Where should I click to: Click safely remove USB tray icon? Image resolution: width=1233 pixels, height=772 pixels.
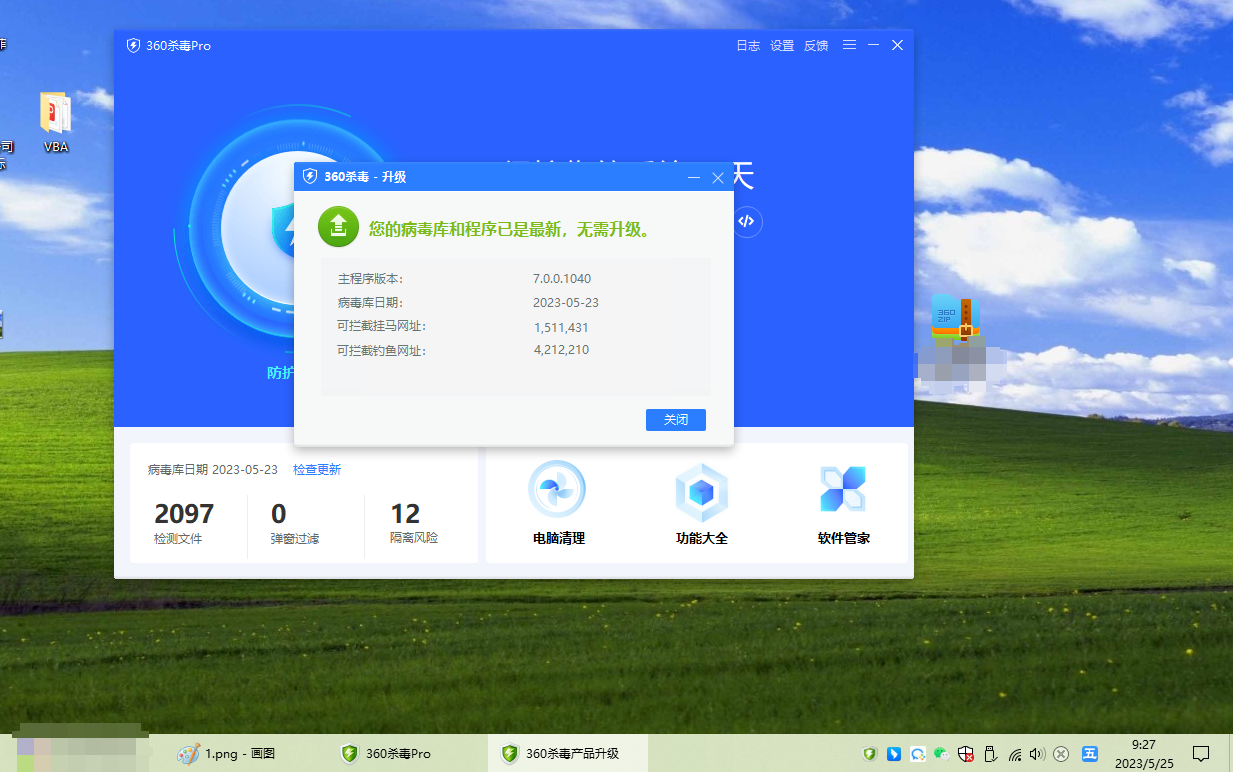click(991, 754)
